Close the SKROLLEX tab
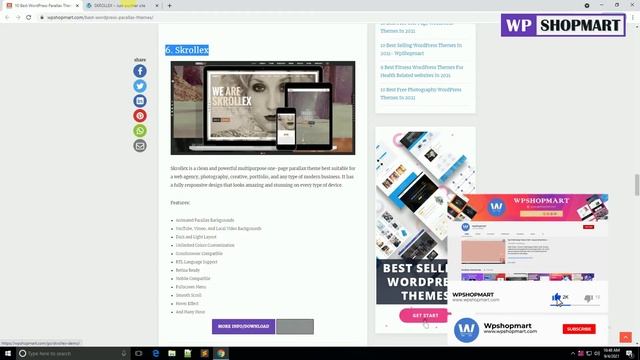This screenshot has height=360, width=640. coord(157,6)
